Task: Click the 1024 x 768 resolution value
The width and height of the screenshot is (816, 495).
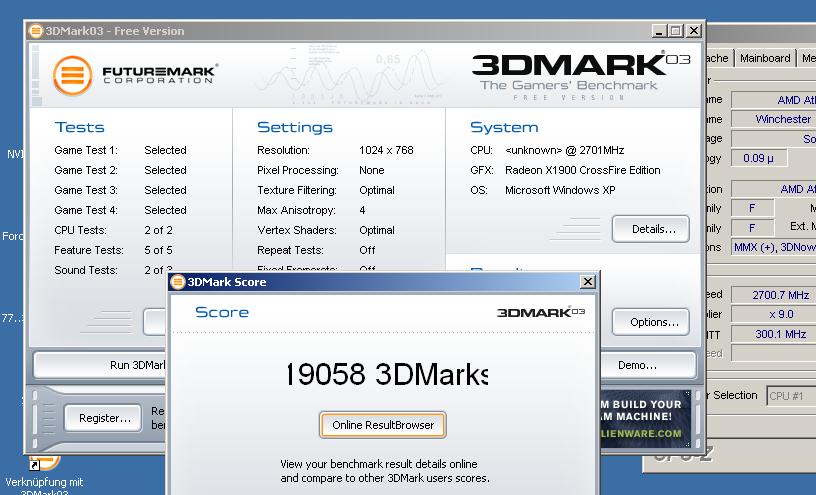Action: pos(386,150)
